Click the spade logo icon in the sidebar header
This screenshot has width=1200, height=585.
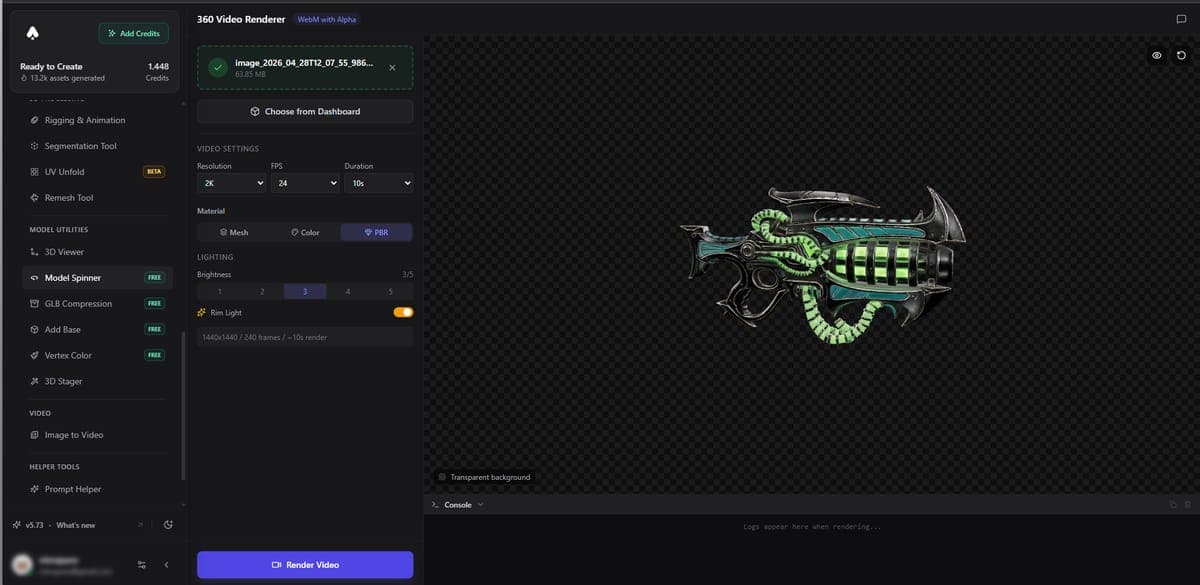pyautogui.click(x=31, y=33)
